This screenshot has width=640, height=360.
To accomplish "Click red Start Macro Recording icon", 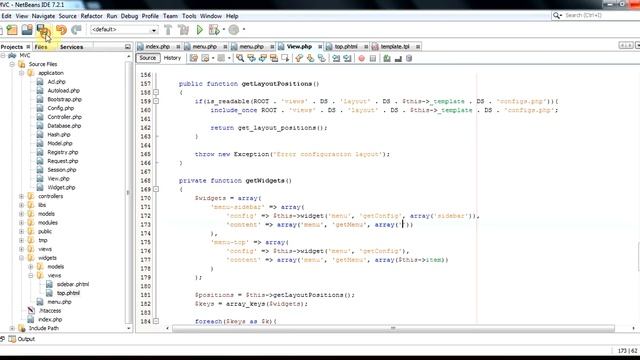I will pos(362,58).
